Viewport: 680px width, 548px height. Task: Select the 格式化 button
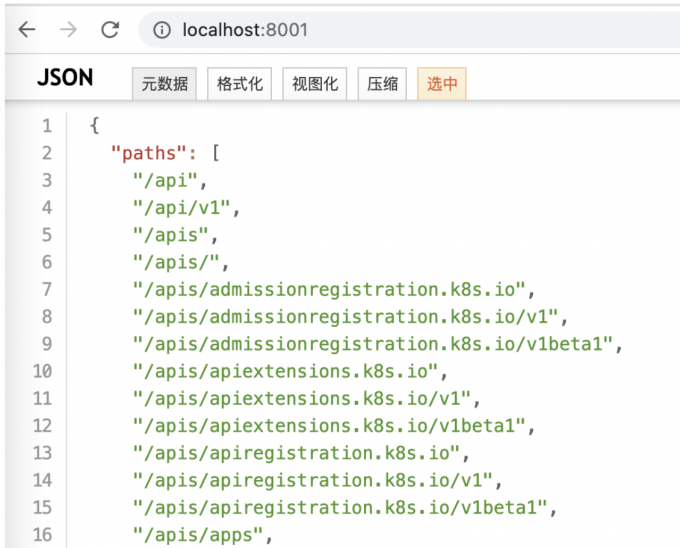pos(239,84)
